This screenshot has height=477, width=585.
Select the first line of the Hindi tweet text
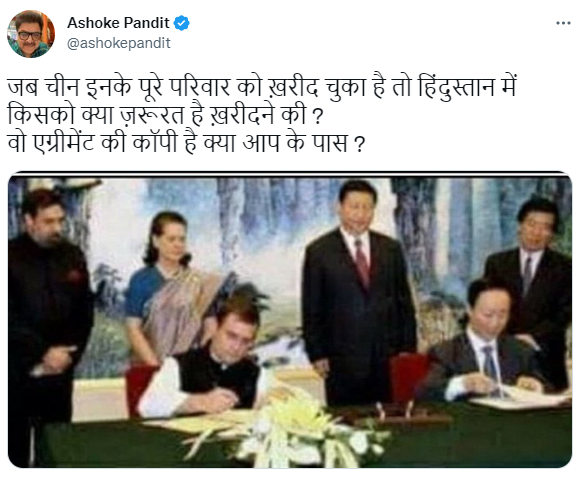pyautogui.click(x=262, y=88)
